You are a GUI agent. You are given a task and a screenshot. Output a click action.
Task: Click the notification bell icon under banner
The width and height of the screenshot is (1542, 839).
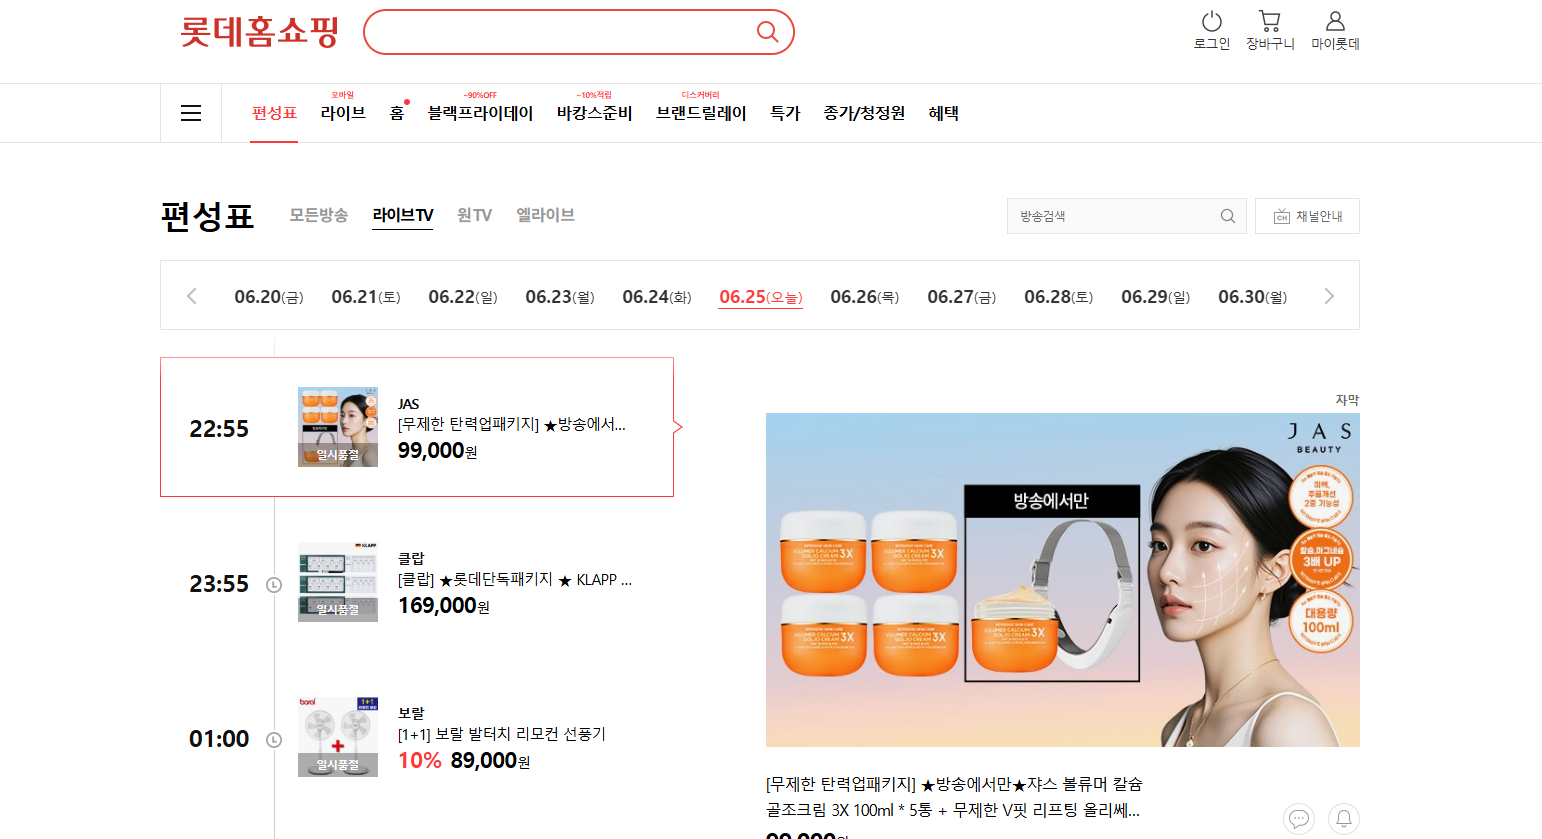1344,819
